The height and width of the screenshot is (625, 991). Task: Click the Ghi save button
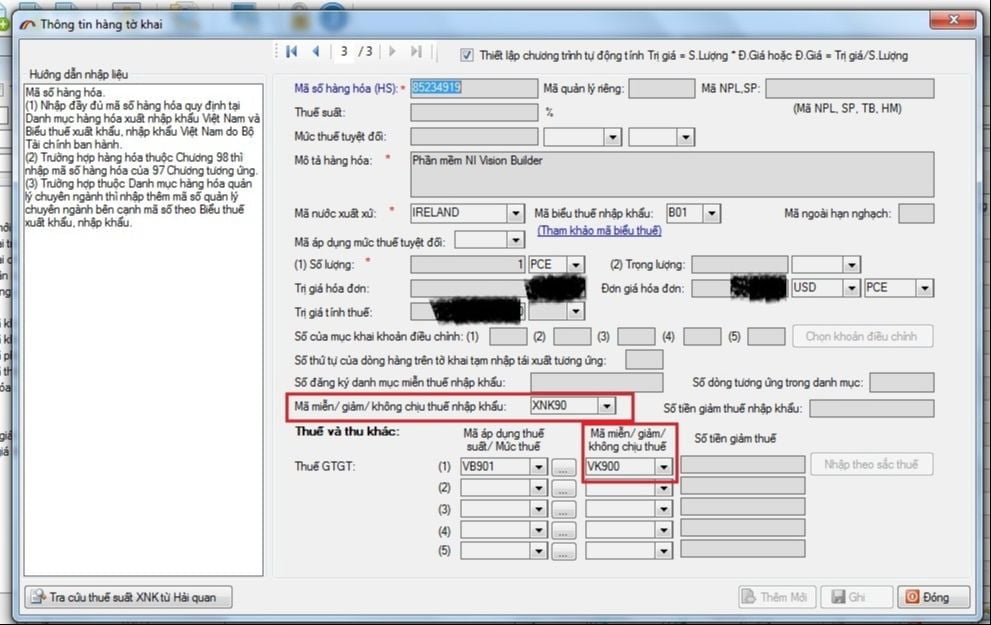(856, 597)
